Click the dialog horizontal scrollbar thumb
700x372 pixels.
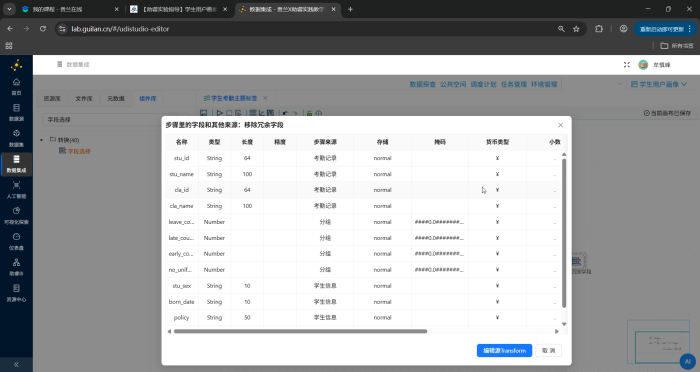point(300,331)
